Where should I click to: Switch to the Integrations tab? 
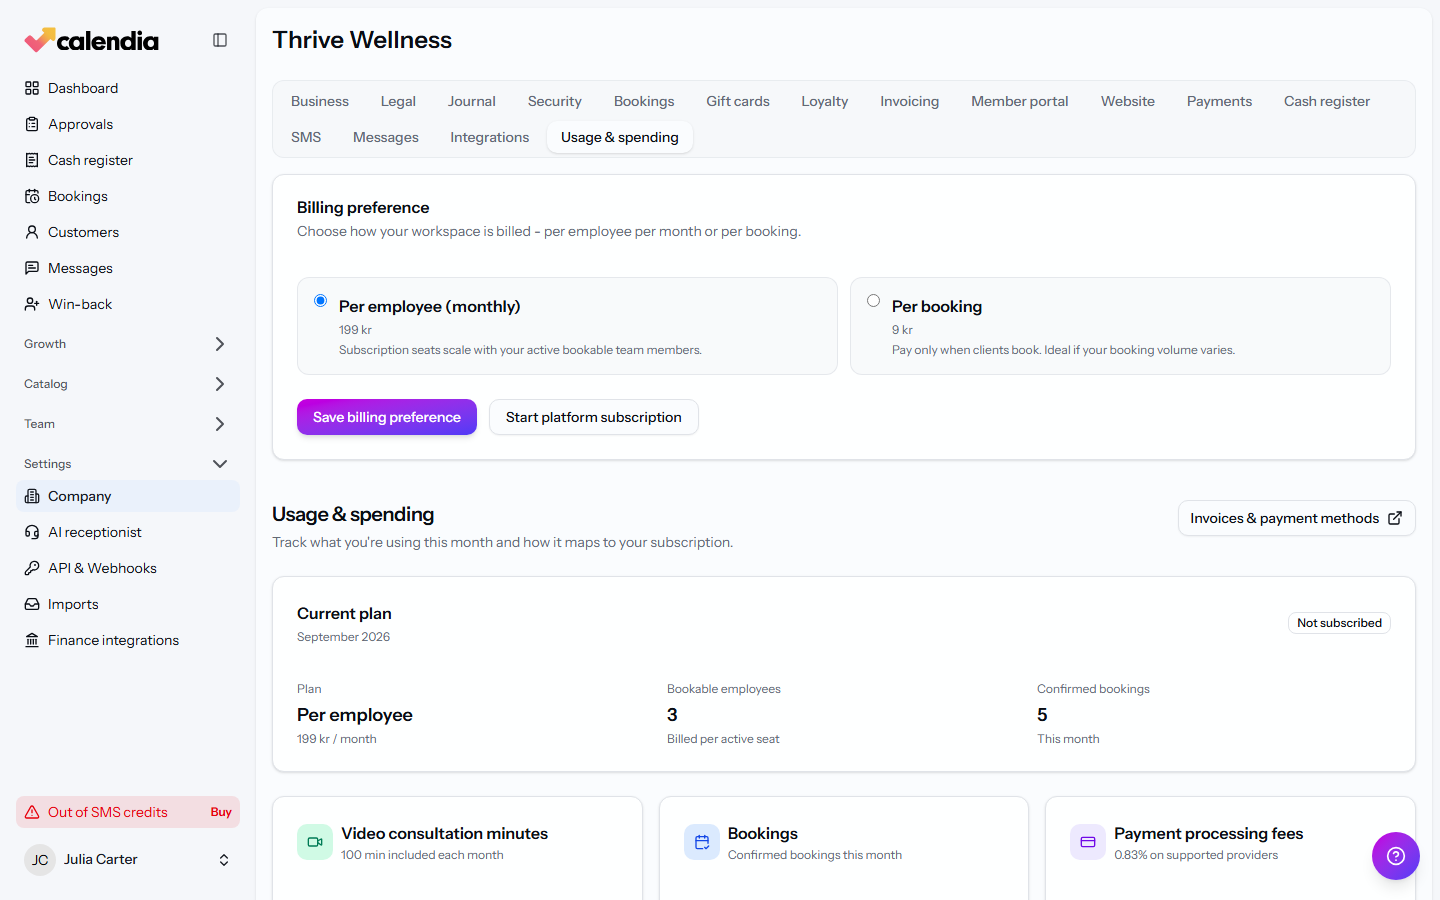[x=489, y=137]
